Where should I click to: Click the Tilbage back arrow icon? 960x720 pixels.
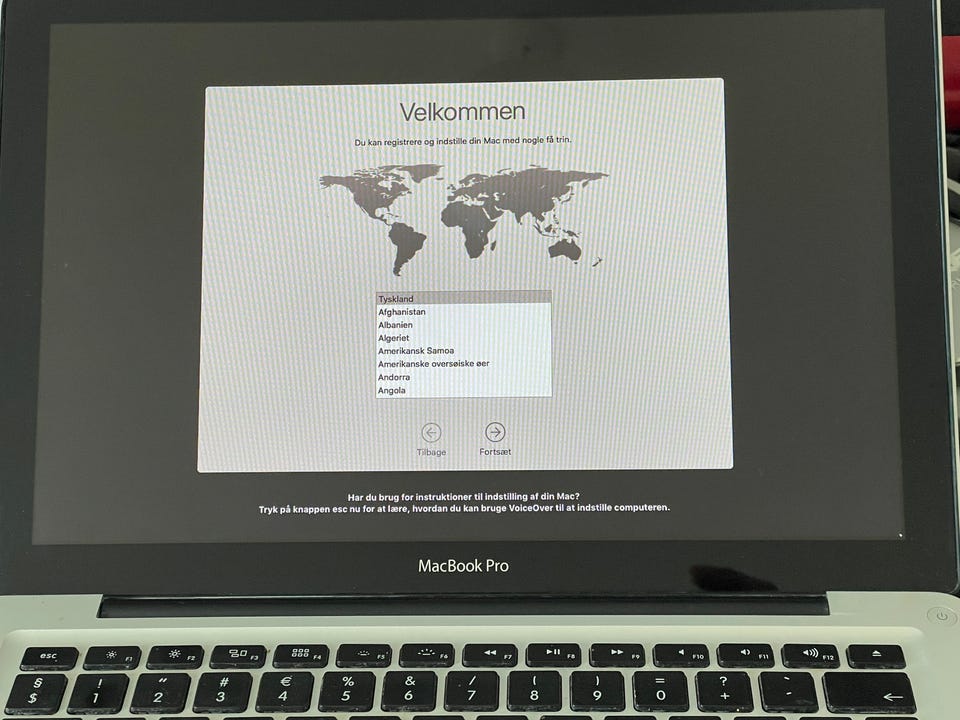[x=431, y=433]
